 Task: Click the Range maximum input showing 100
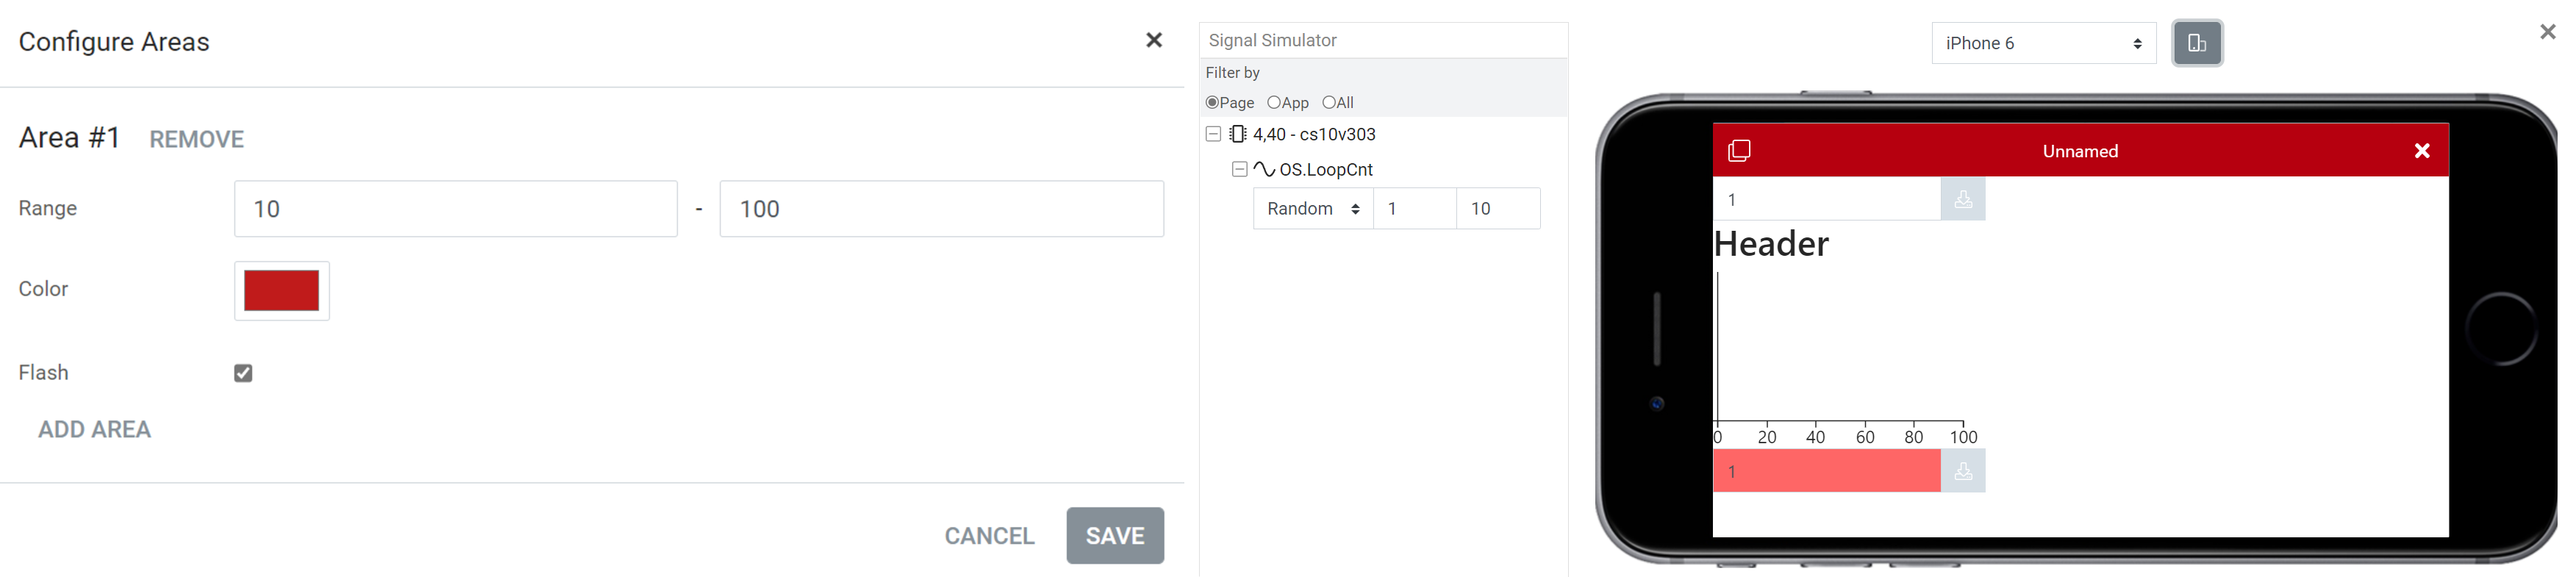(940, 208)
